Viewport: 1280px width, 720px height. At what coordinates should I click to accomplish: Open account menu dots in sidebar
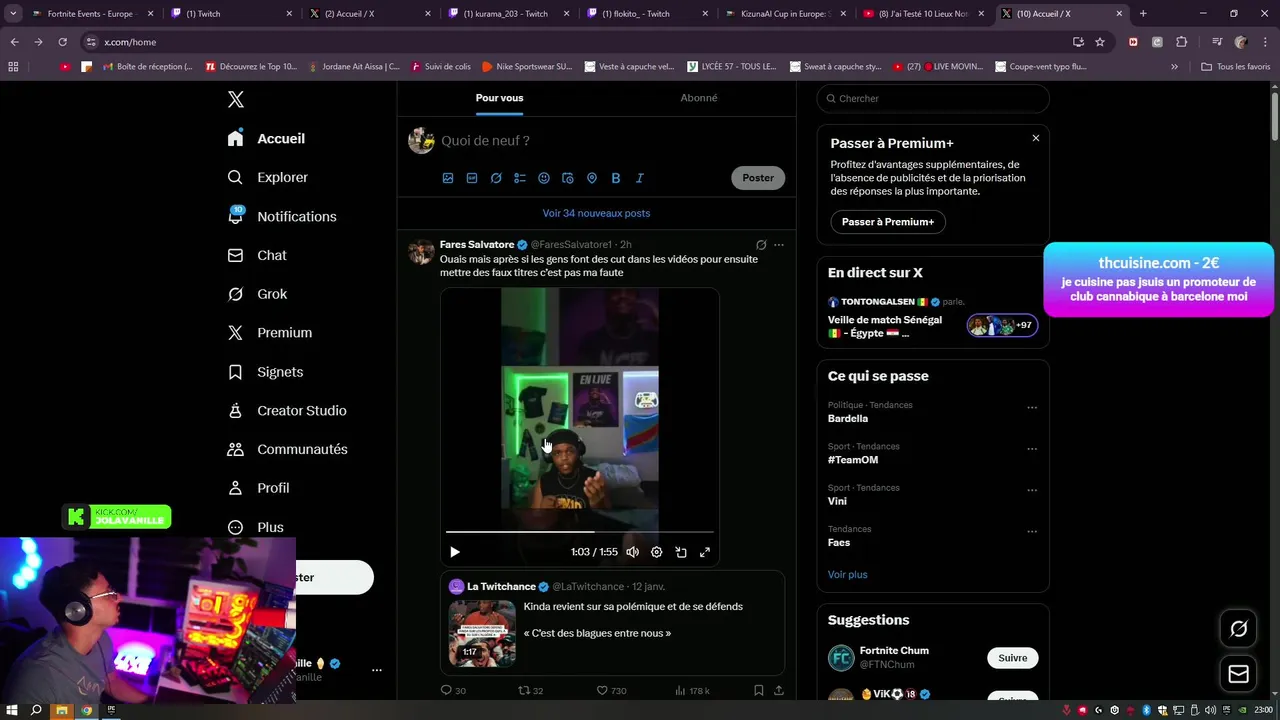pyautogui.click(x=377, y=670)
